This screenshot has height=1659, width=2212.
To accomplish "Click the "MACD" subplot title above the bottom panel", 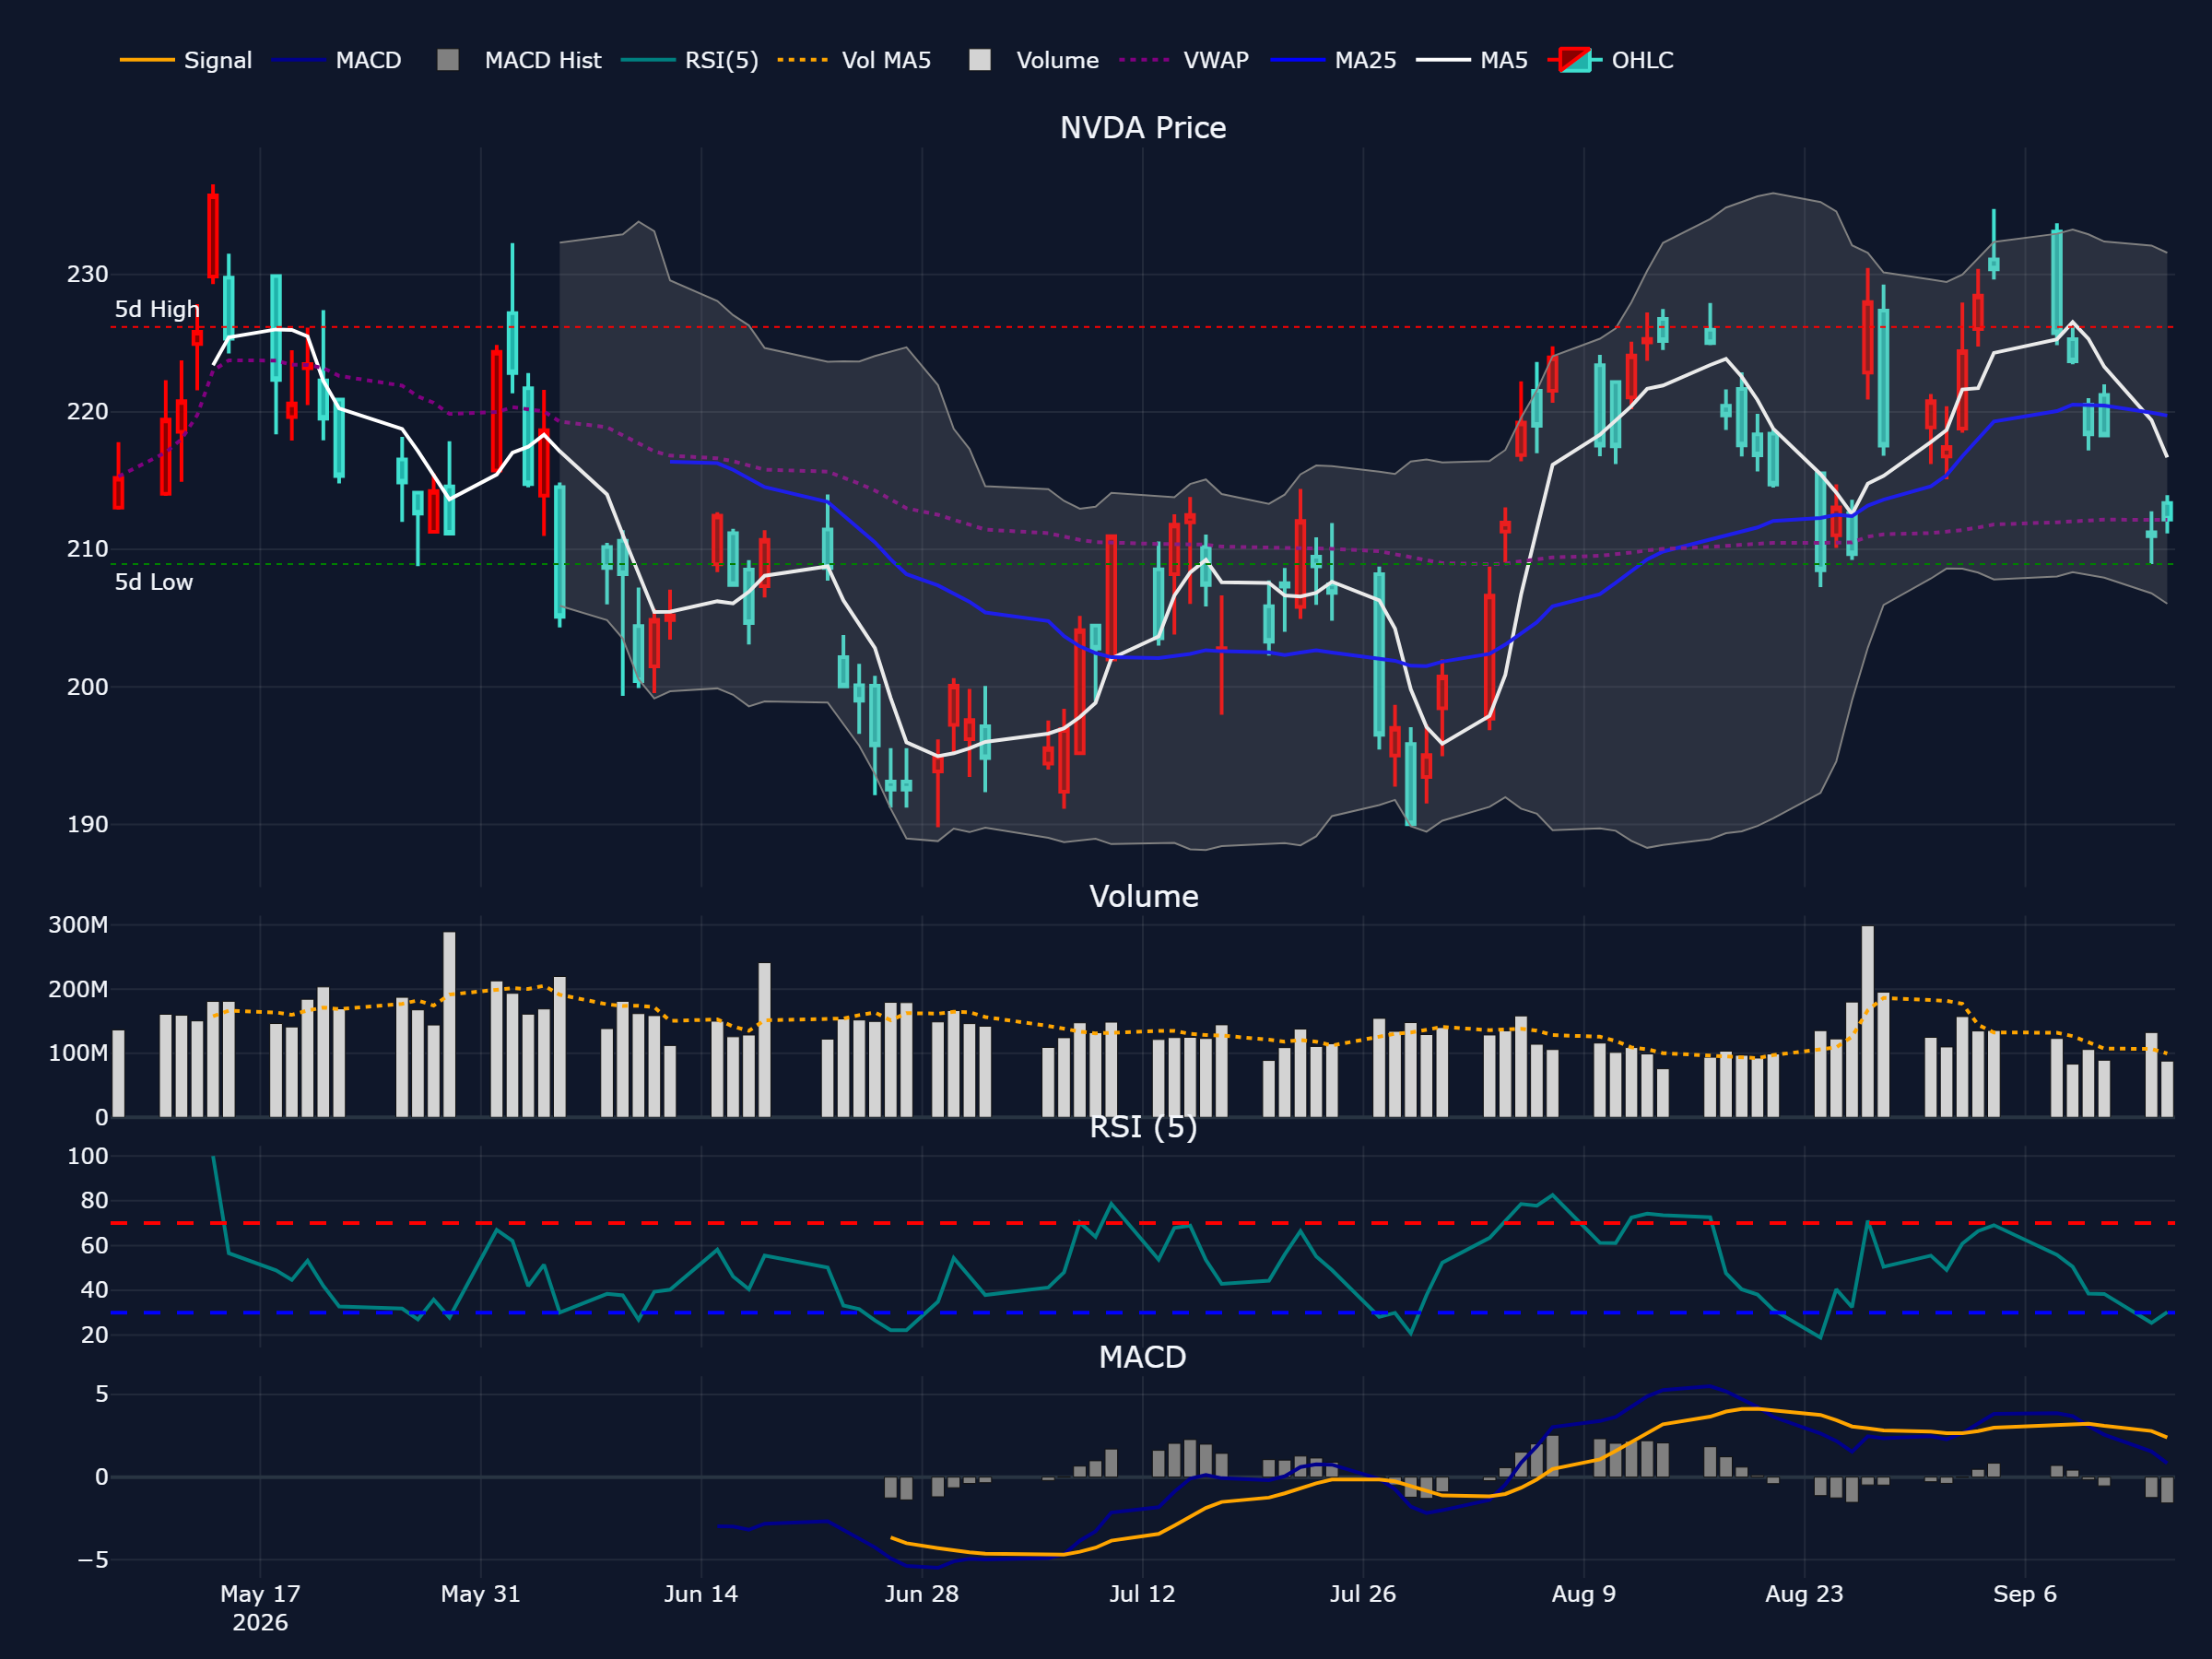I will (x=1142, y=1357).
